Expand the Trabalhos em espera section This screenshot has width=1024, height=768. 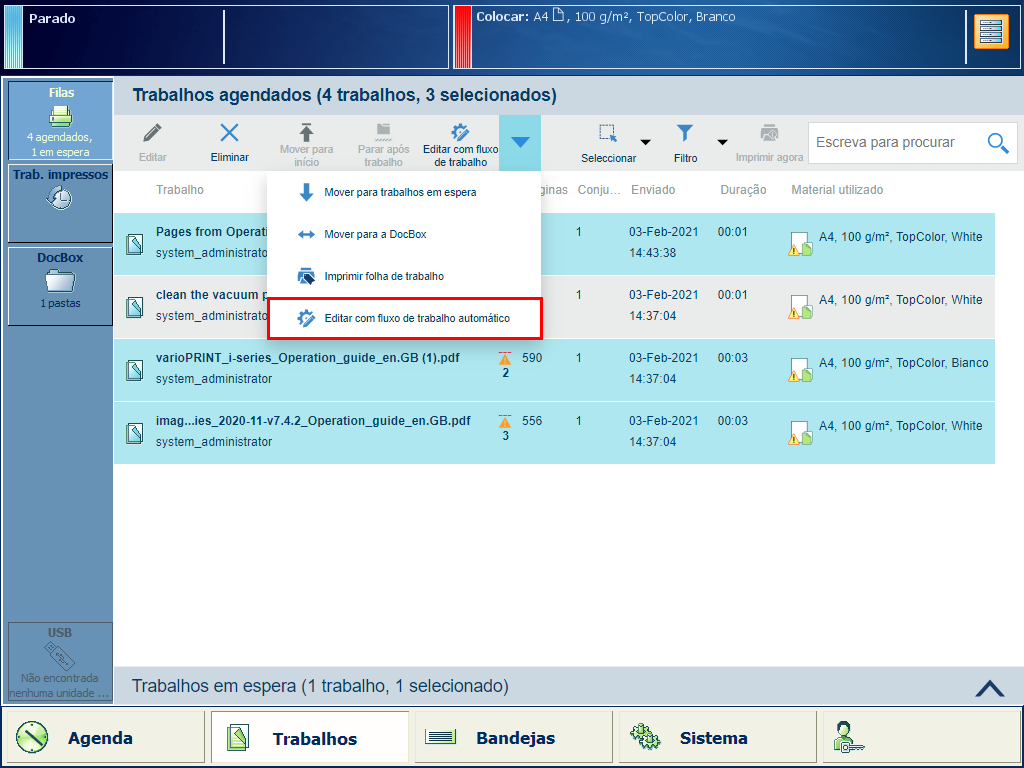(x=989, y=687)
